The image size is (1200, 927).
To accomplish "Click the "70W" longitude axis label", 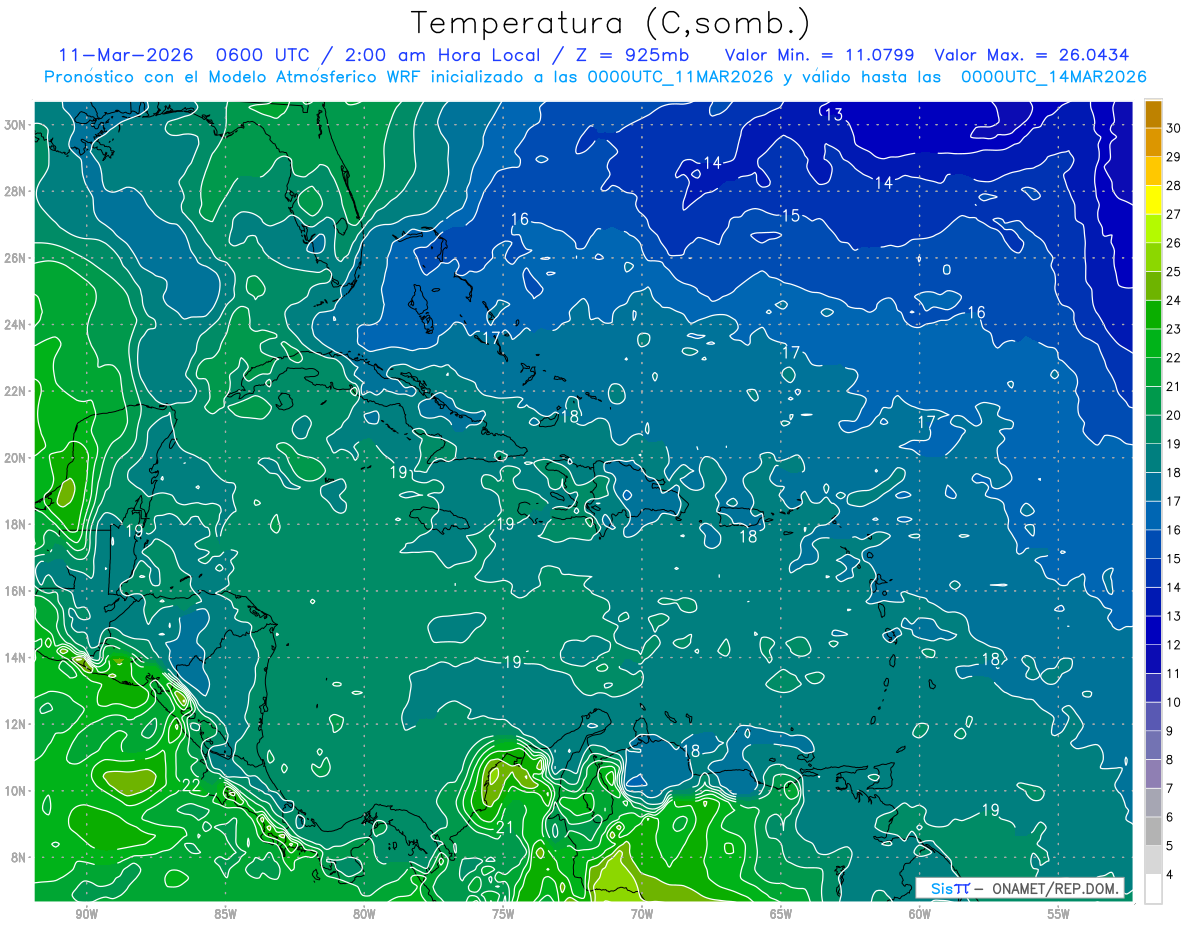I will point(642,914).
